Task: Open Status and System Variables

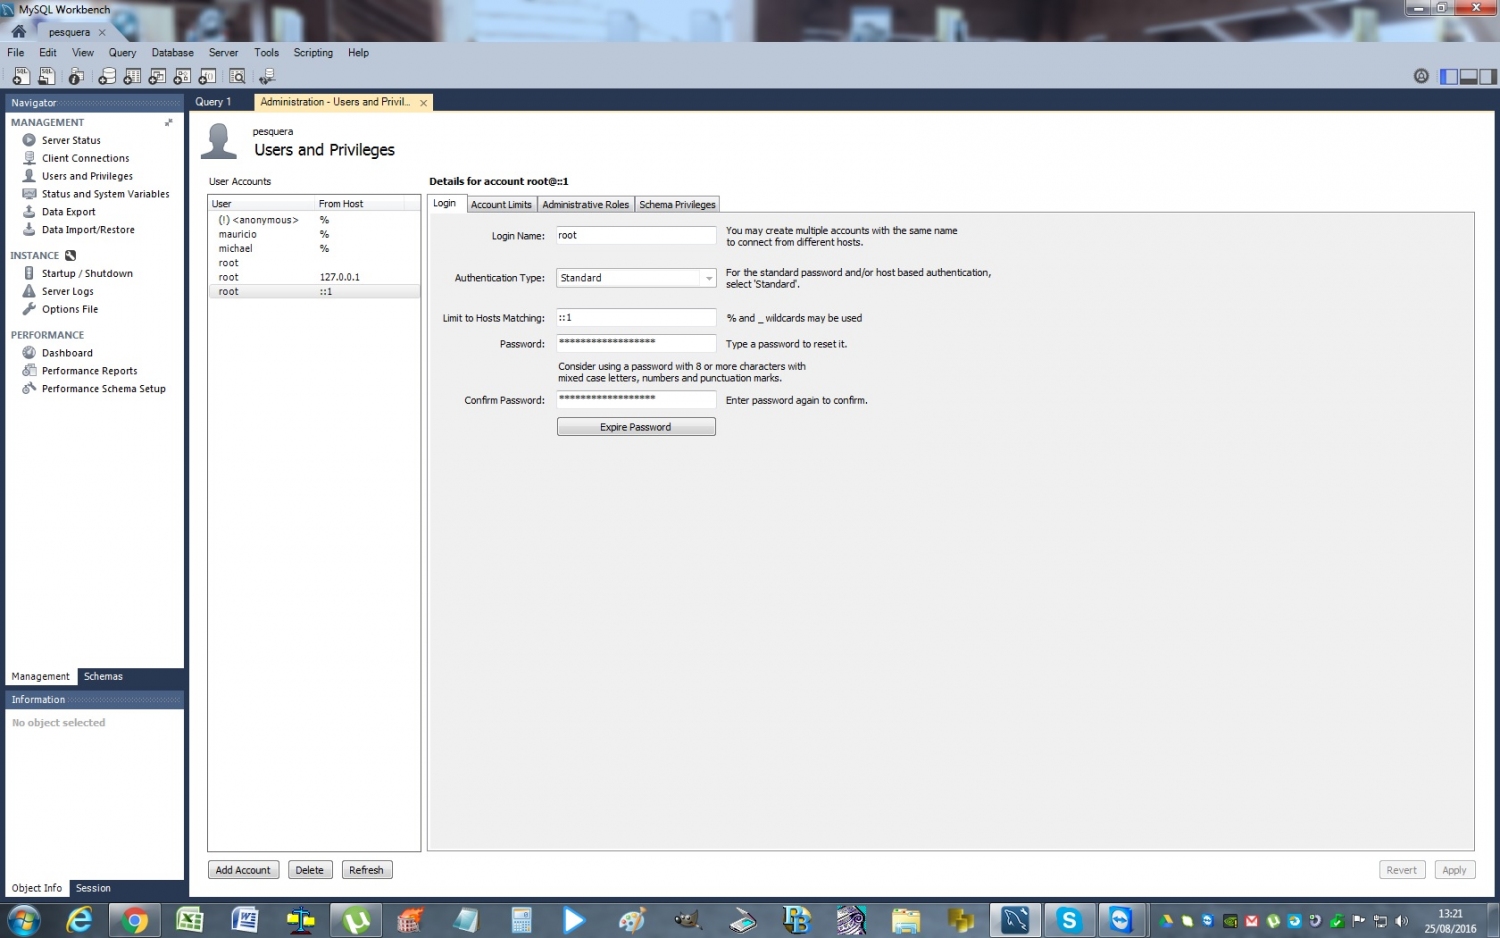Action: (105, 194)
